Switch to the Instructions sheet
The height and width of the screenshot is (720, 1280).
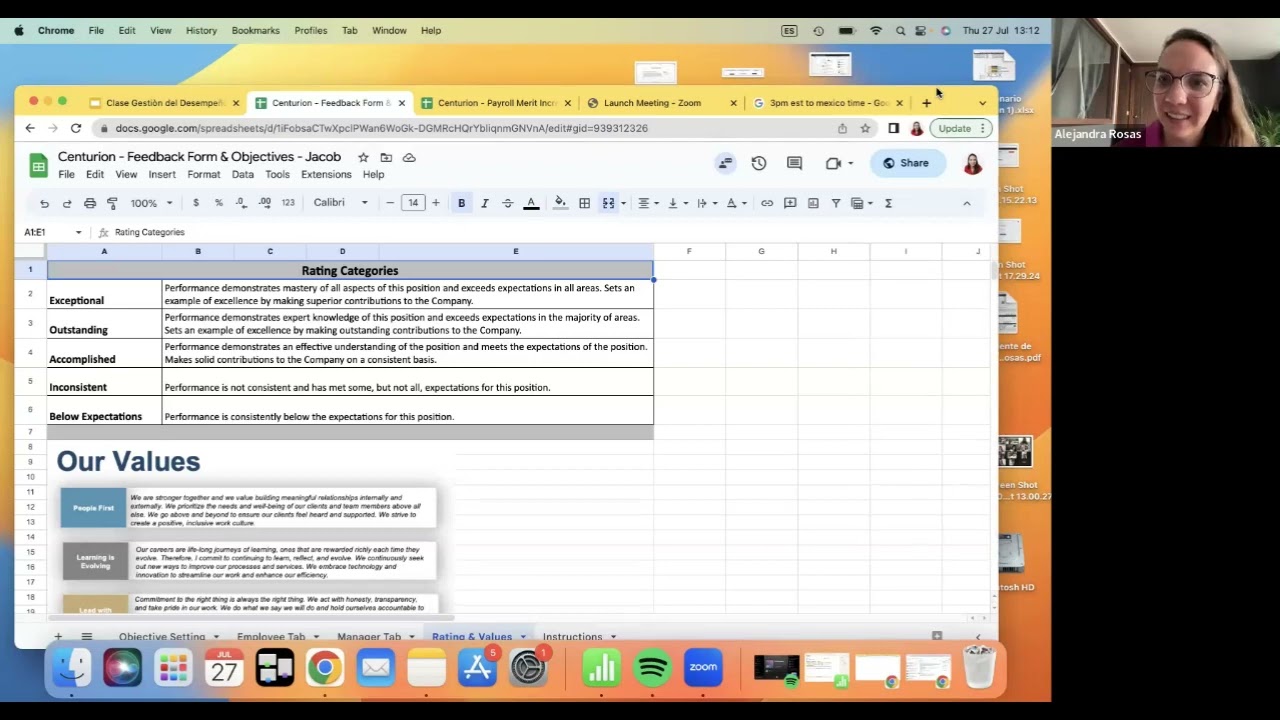[x=572, y=637]
